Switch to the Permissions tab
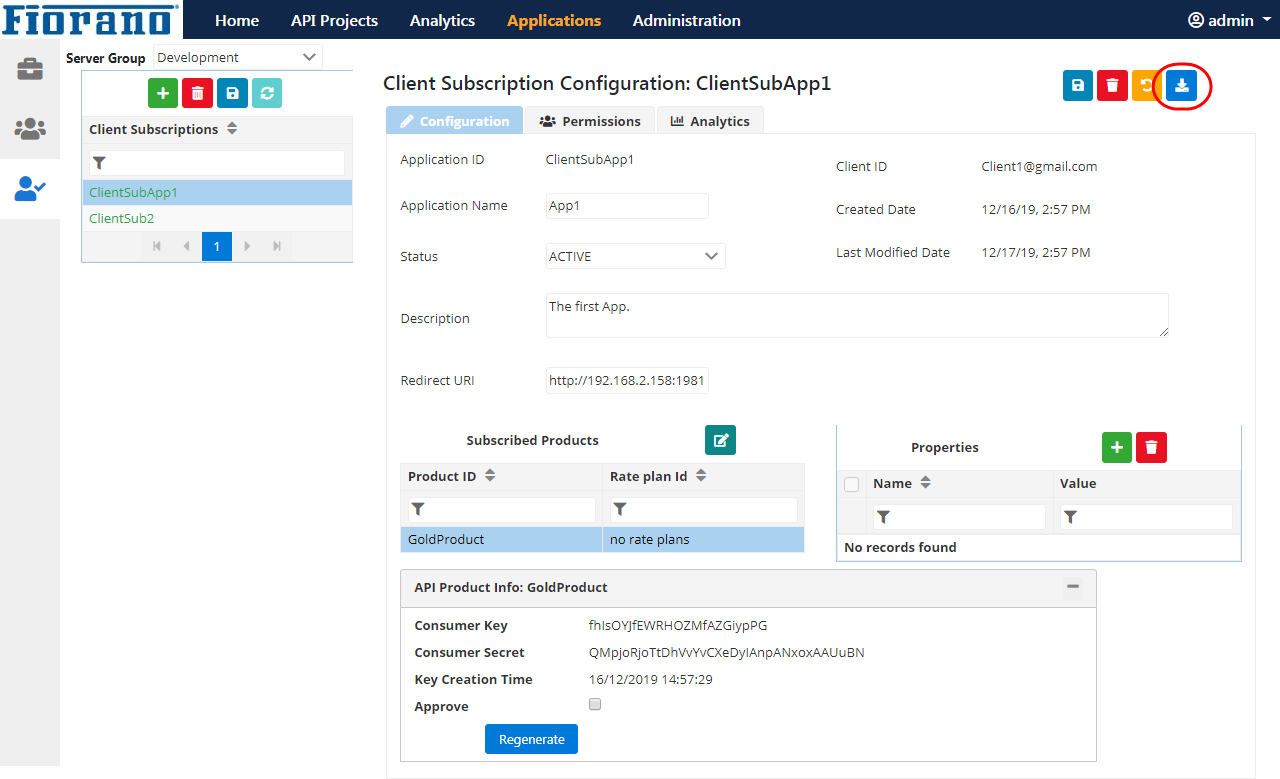Viewport: 1280px width, 779px height. click(x=590, y=120)
